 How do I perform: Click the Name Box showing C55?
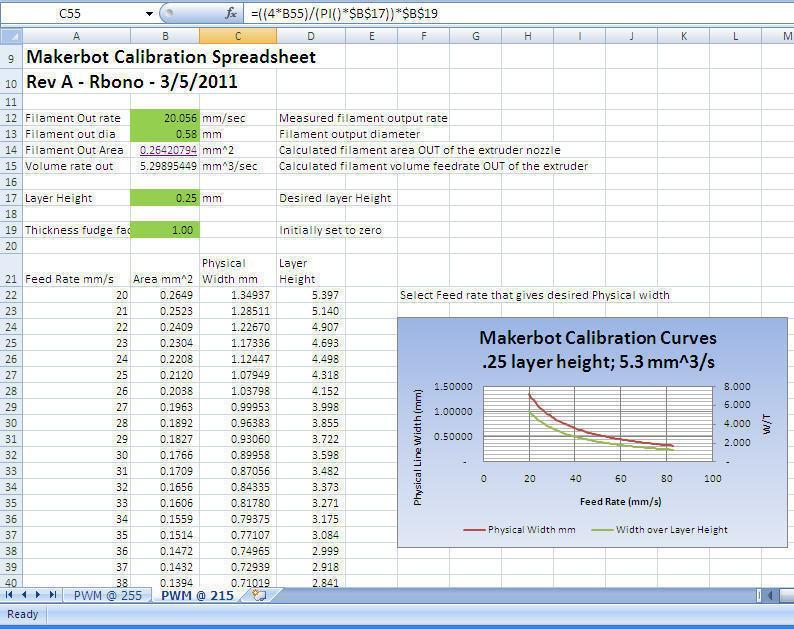[70, 14]
